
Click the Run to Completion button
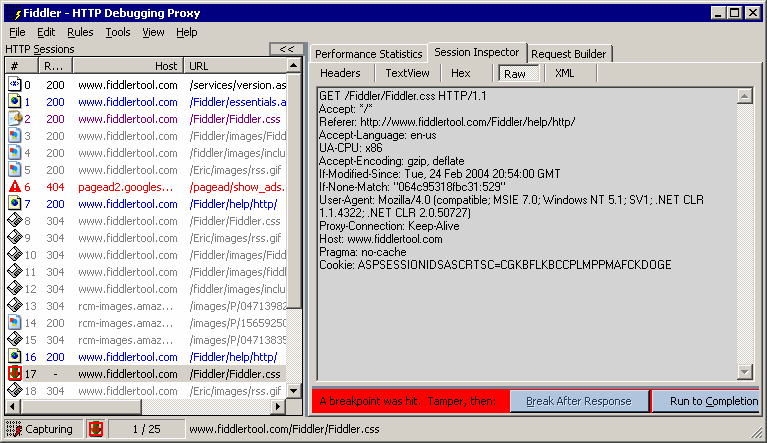(x=707, y=401)
